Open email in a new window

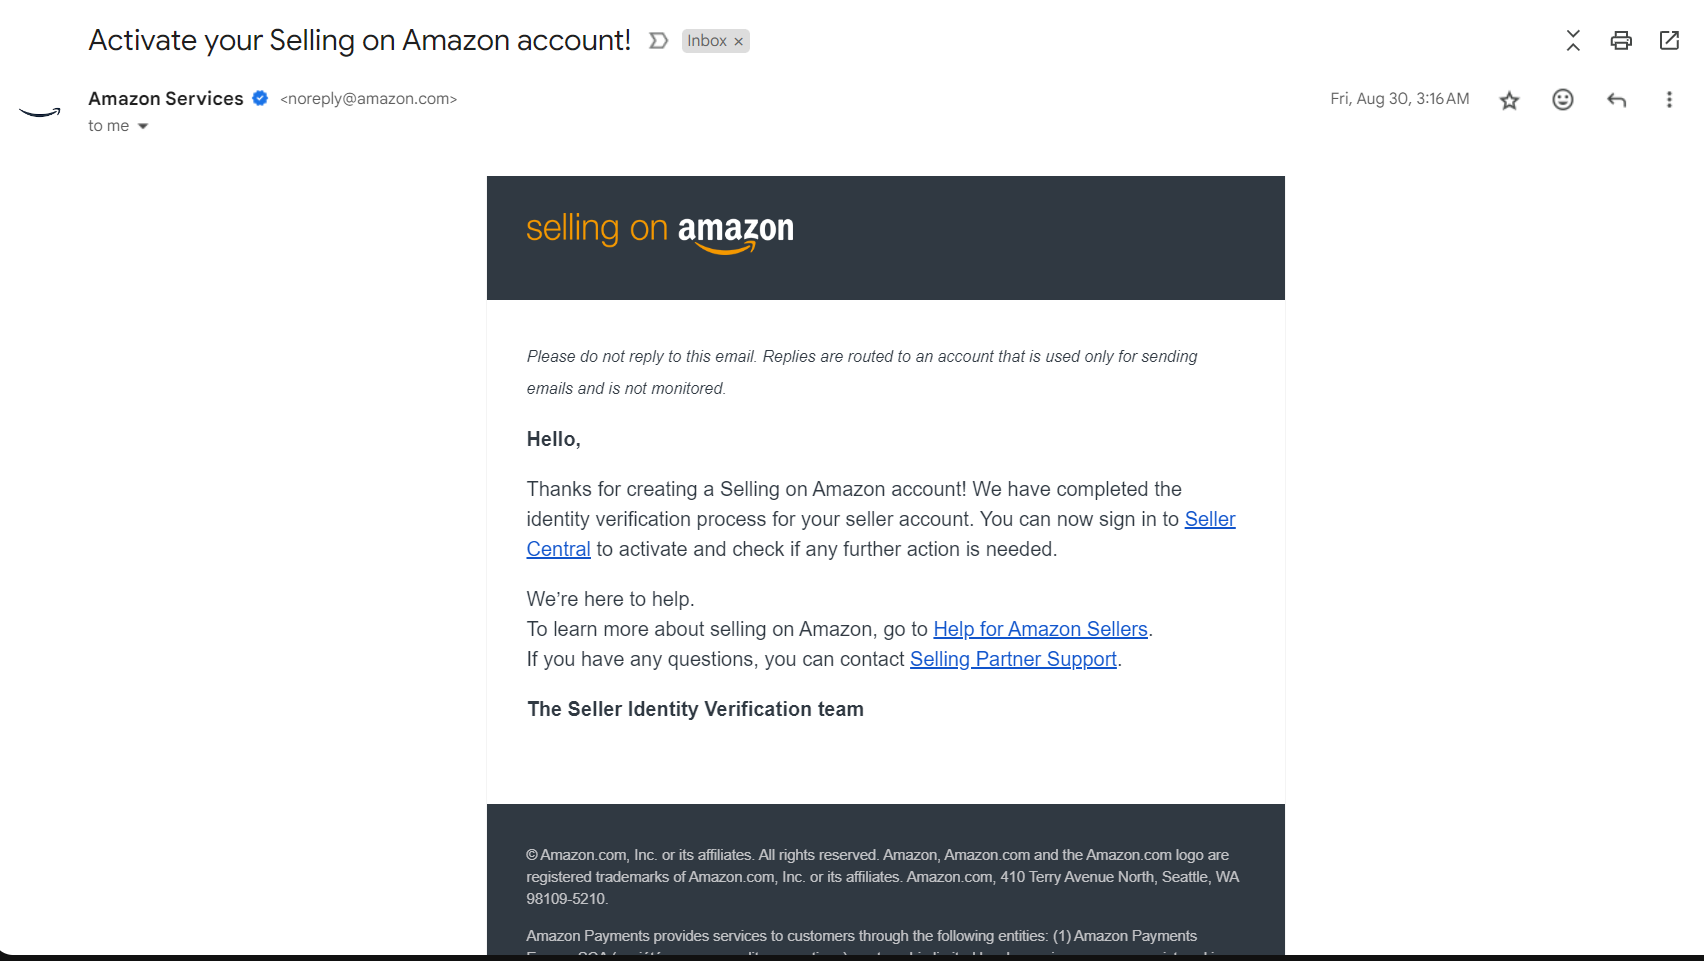click(1669, 40)
